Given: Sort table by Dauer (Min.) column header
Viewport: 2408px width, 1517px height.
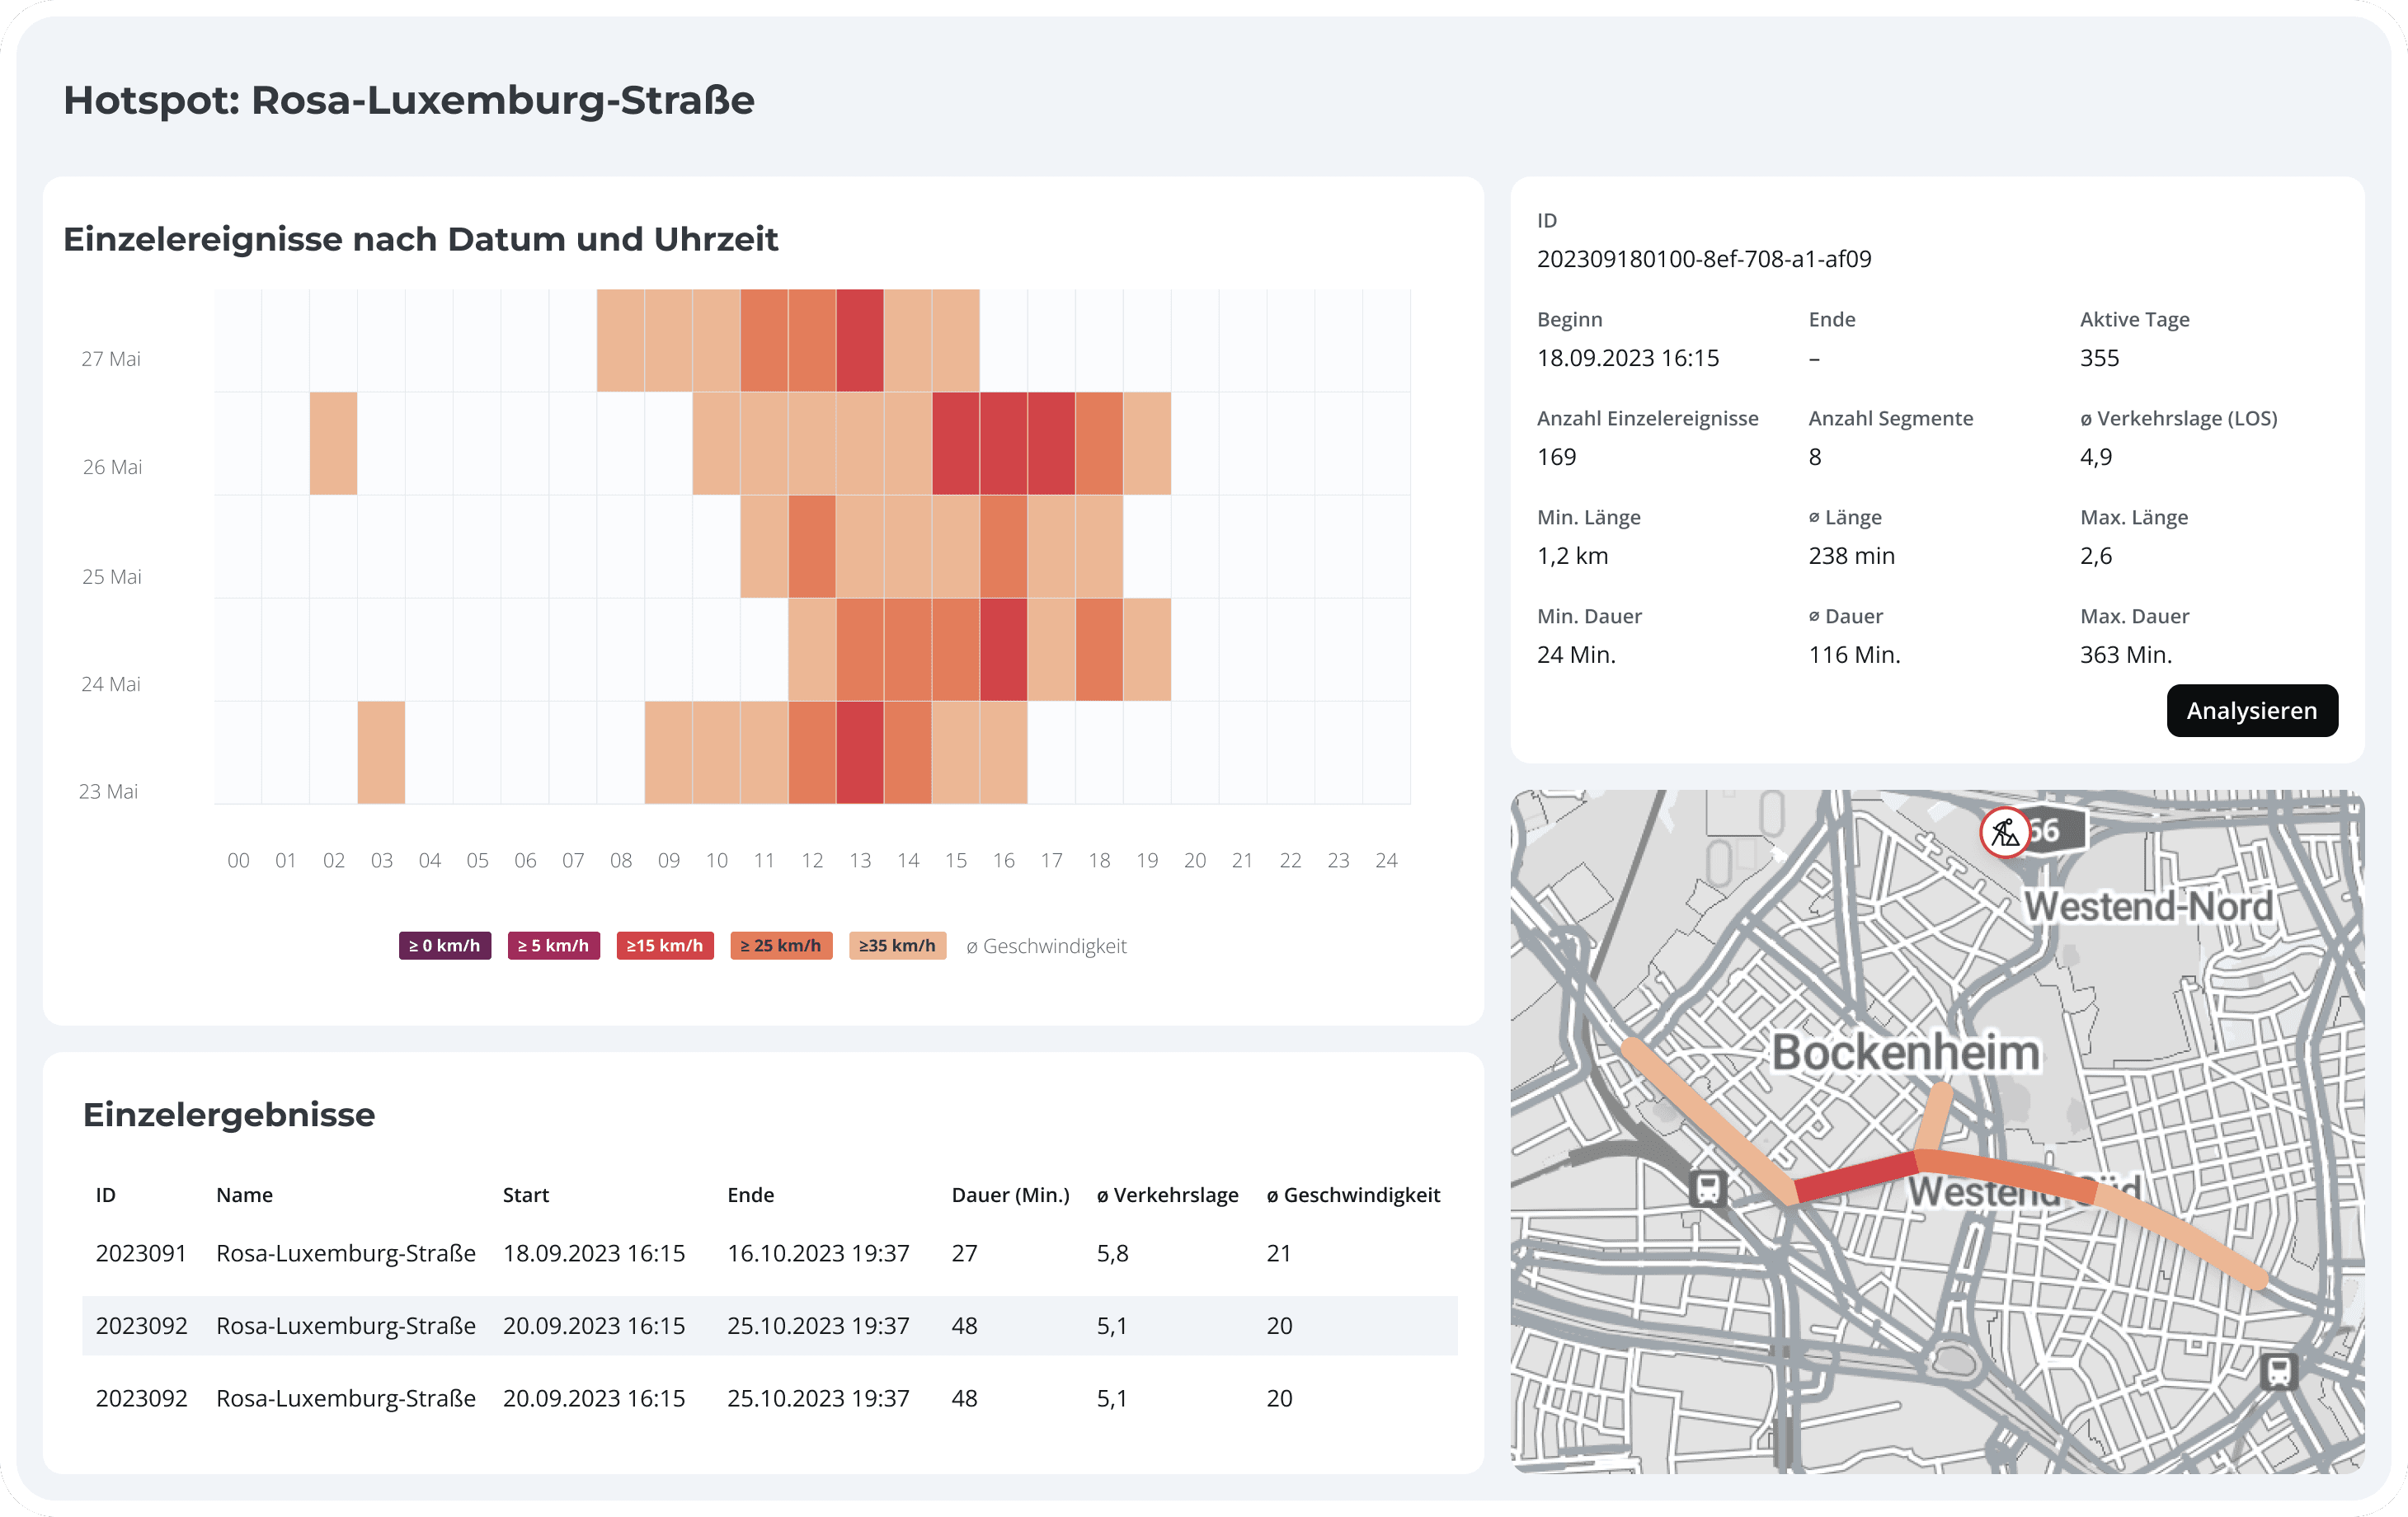Looking at the screenshot, I should click(1010, 1195).
